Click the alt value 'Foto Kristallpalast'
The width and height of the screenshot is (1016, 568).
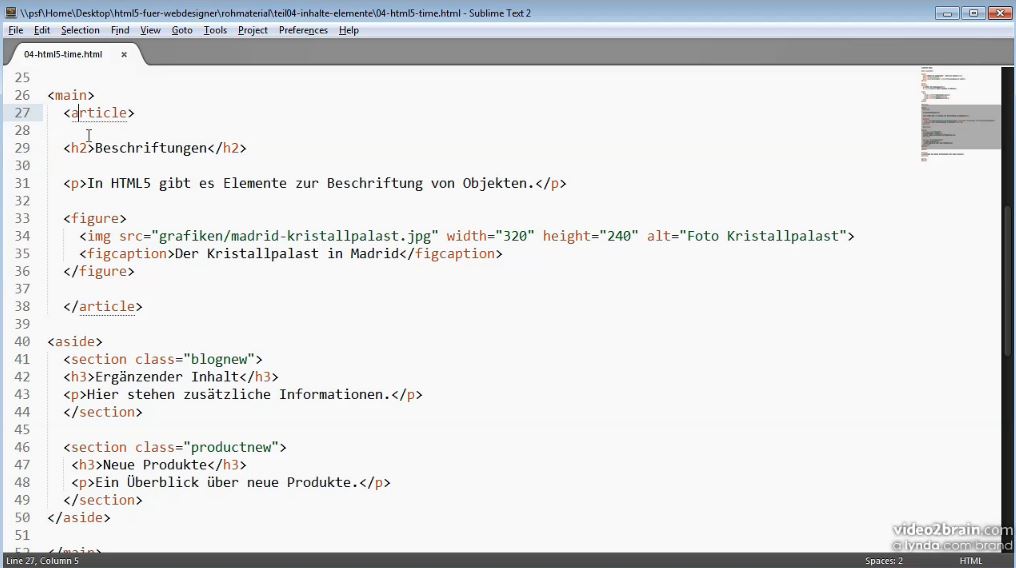pyautogui.click(x=763, y=236)
